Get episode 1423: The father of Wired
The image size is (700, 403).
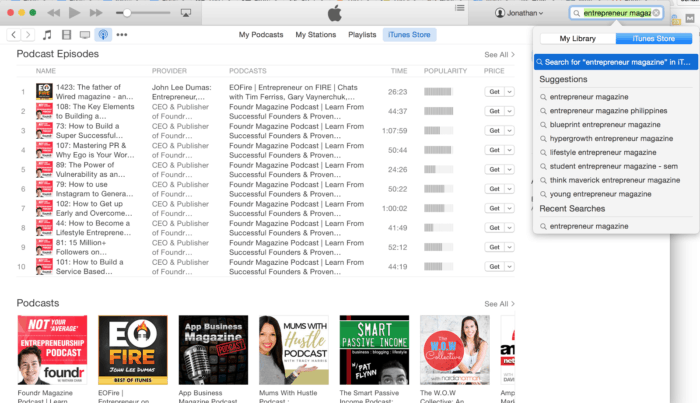pyautogui.click(x=495, y=91)
